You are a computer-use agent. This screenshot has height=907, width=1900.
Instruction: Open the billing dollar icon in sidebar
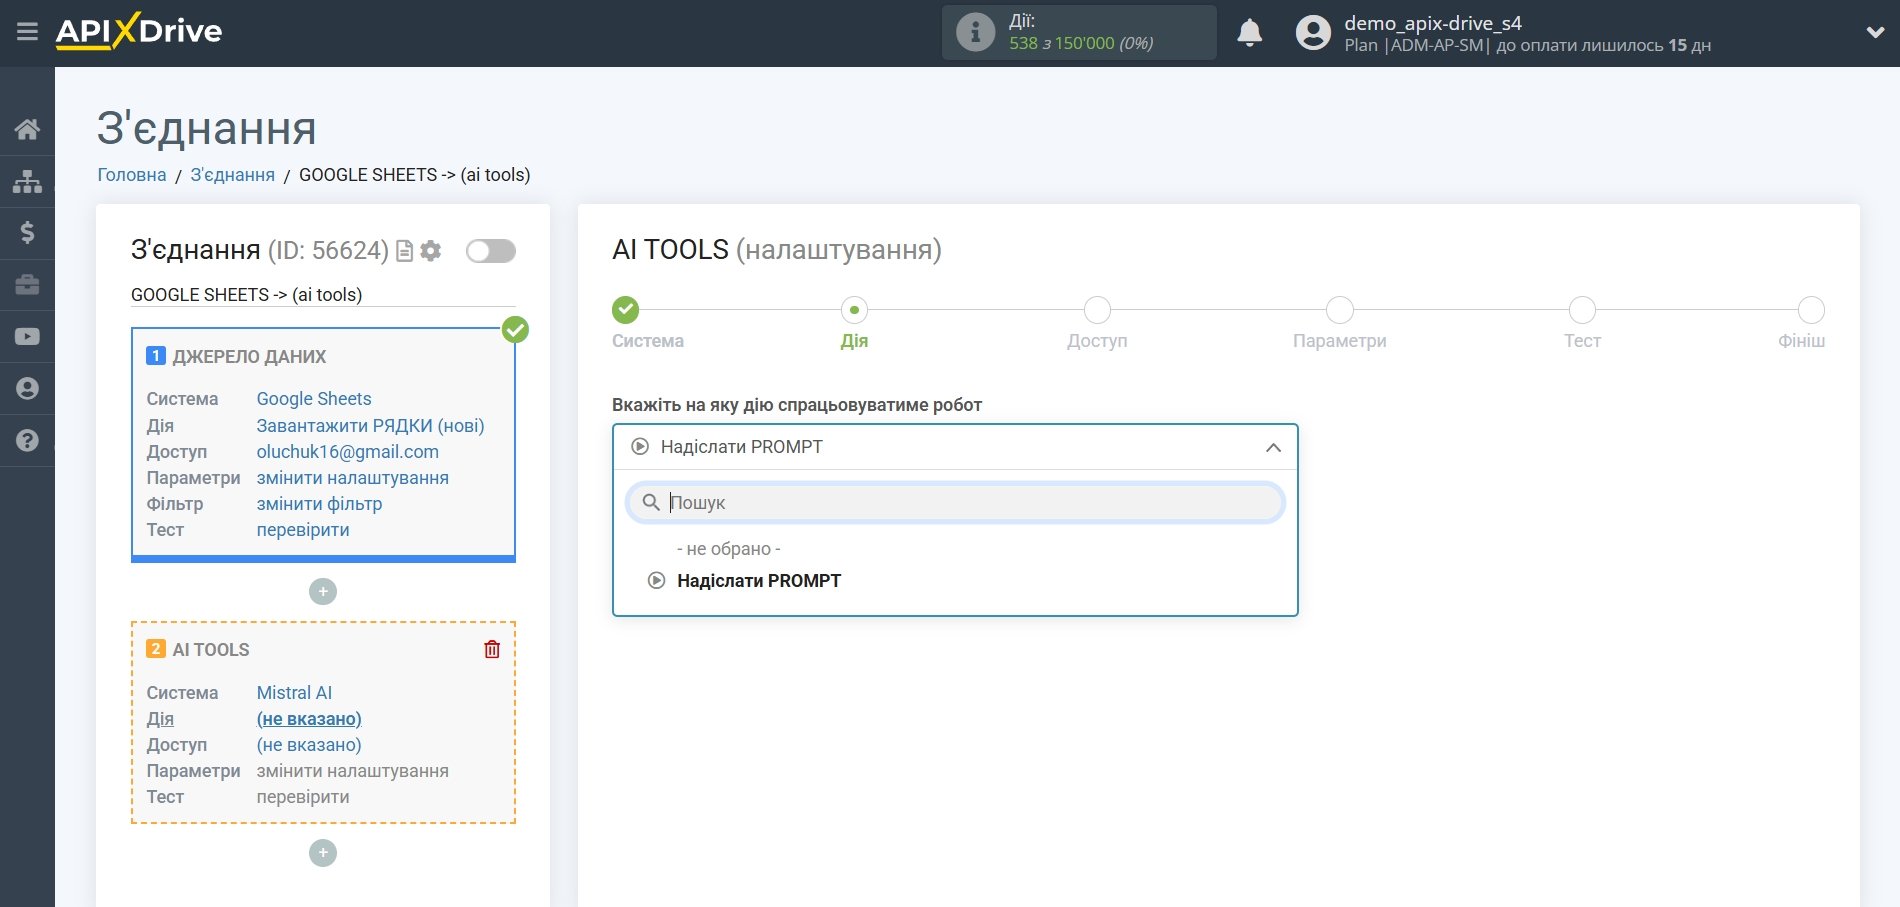tap(27, 232)
